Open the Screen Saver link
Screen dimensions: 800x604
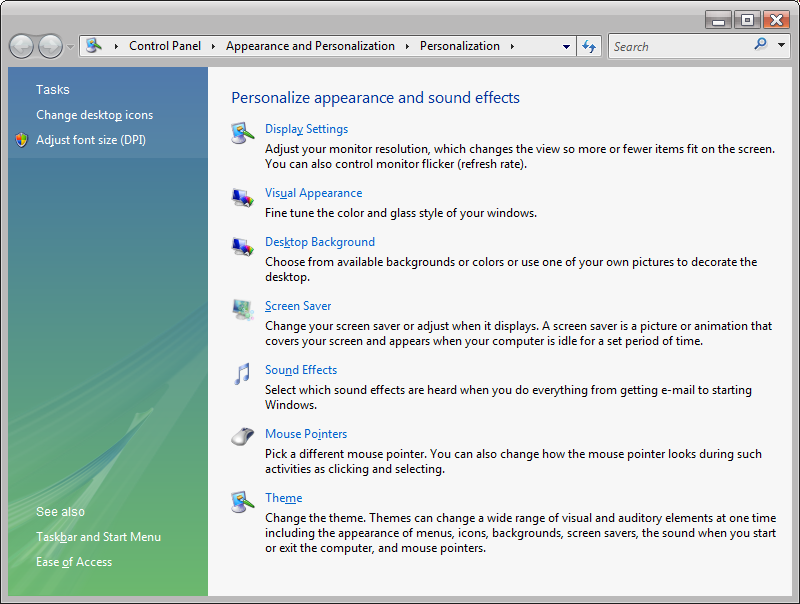coord(298,306)
